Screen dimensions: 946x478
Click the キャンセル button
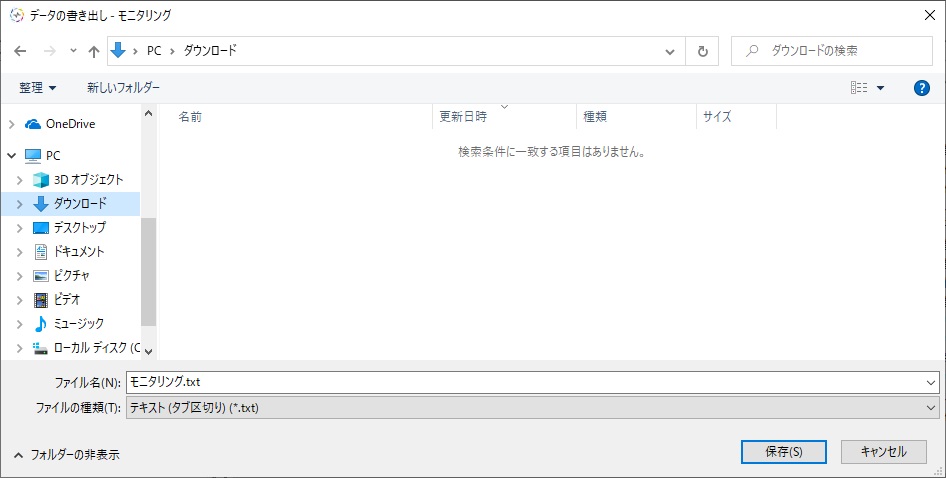point(883,451)
